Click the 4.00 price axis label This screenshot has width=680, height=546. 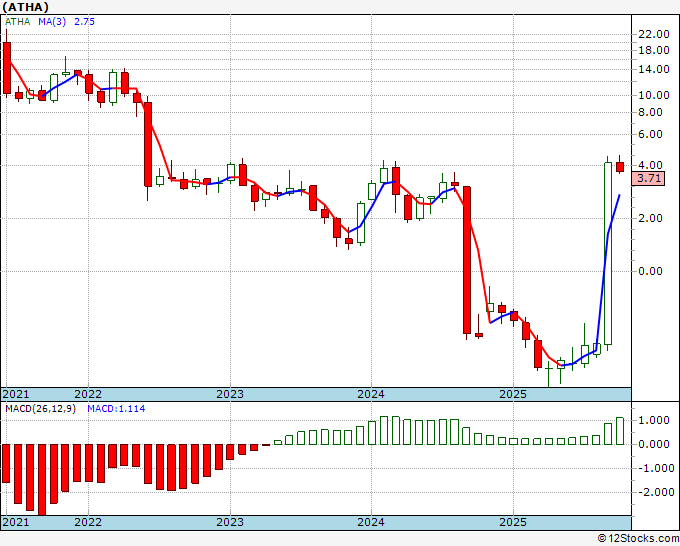[651, 165]
